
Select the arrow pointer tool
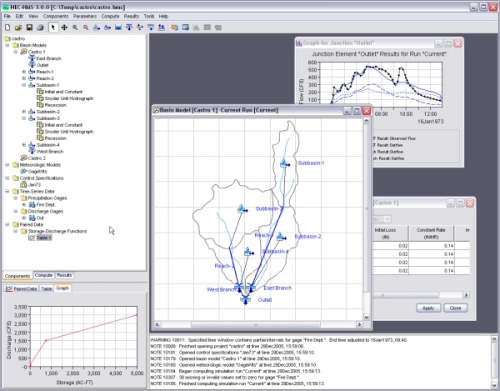click(x=53, y=27)
